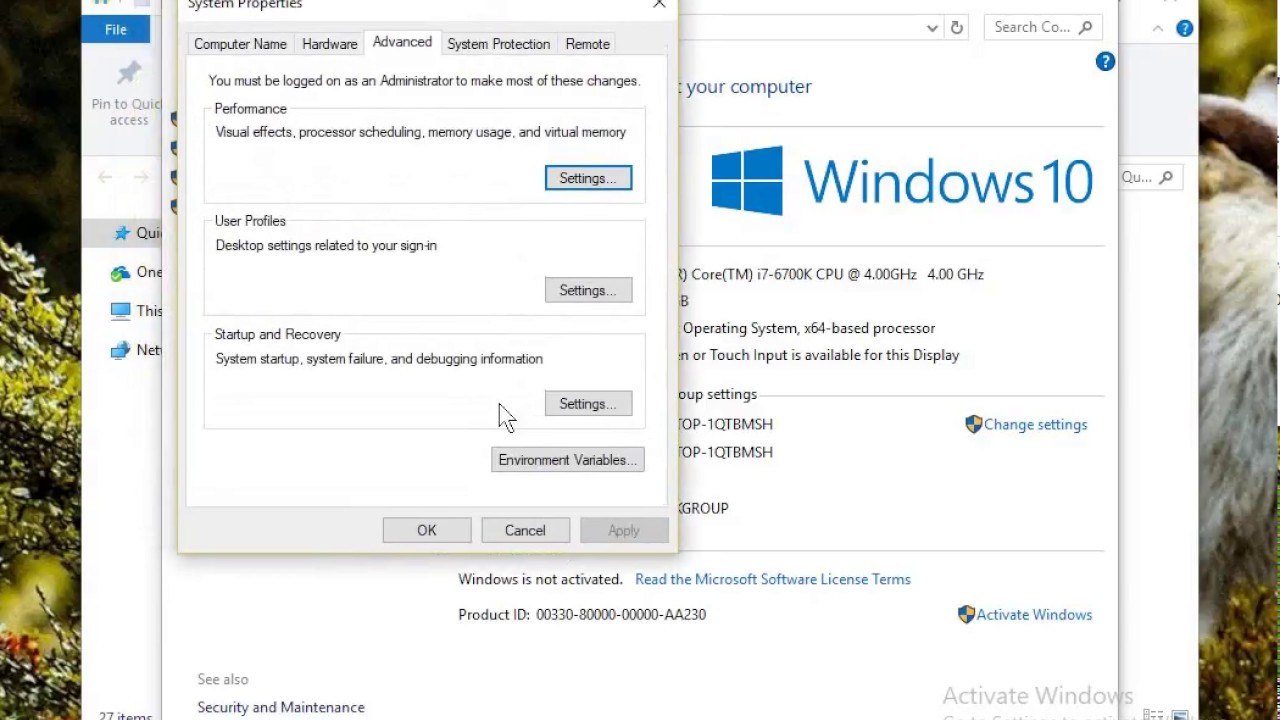Click the Product ID text
The height and width of the screenshot is (720, 1280).
pyautogui.click(x=582, y=614)
